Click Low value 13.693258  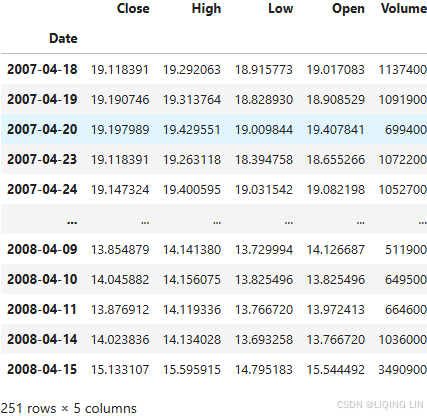pos(264,340)
